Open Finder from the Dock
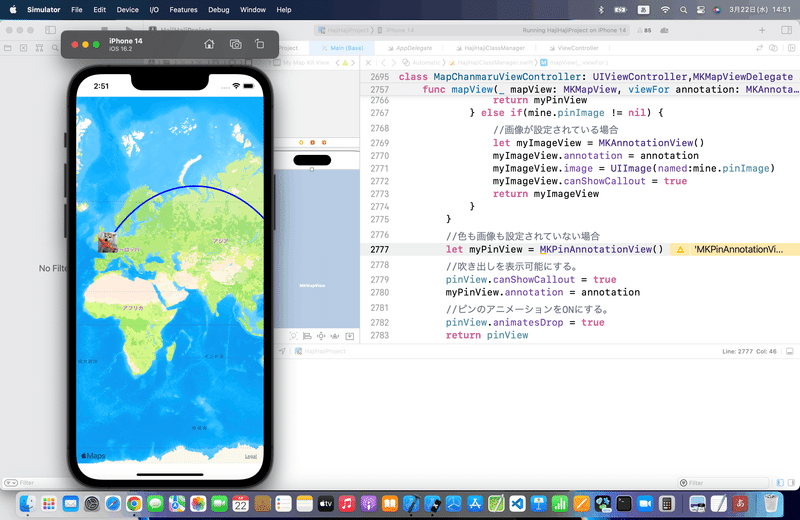The width and height of the screenshot is (800, 520). [27, 504]
